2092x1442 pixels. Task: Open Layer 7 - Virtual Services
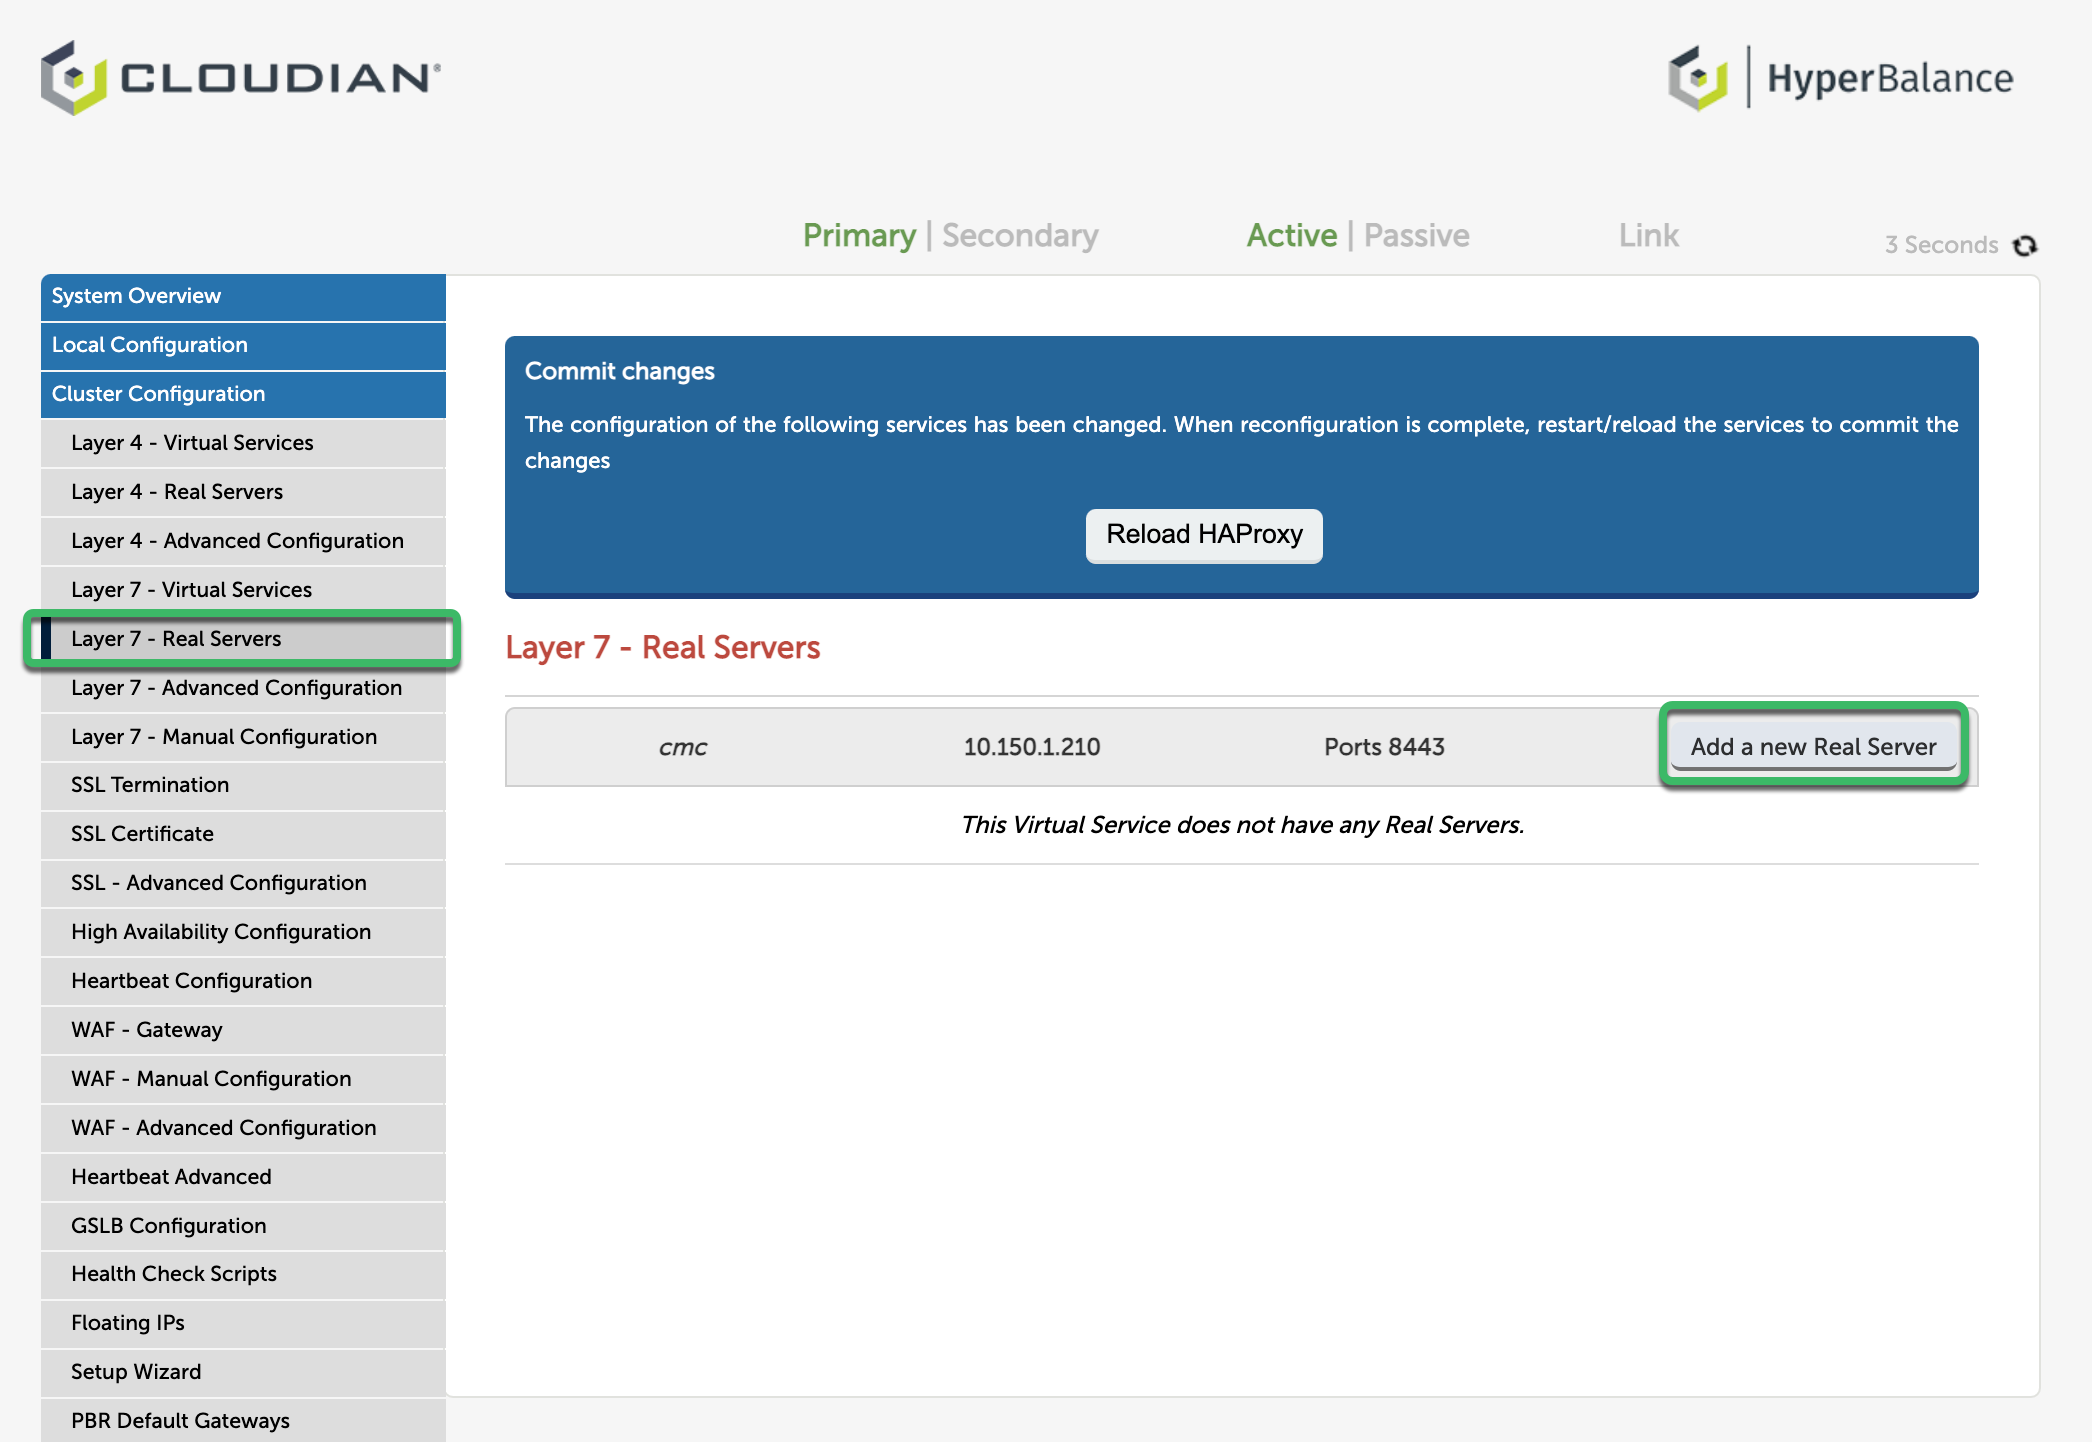tap(243, 590)
